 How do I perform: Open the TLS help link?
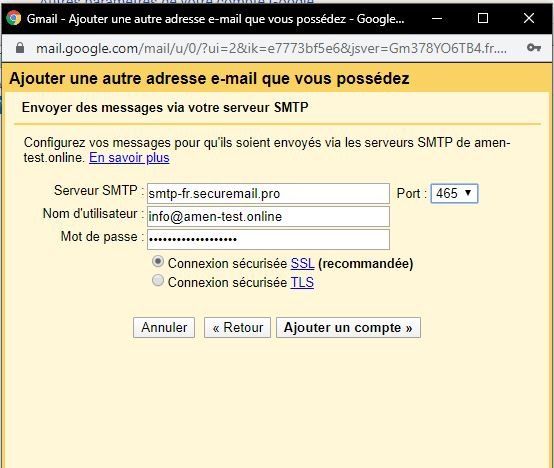[x=302, y=283]
